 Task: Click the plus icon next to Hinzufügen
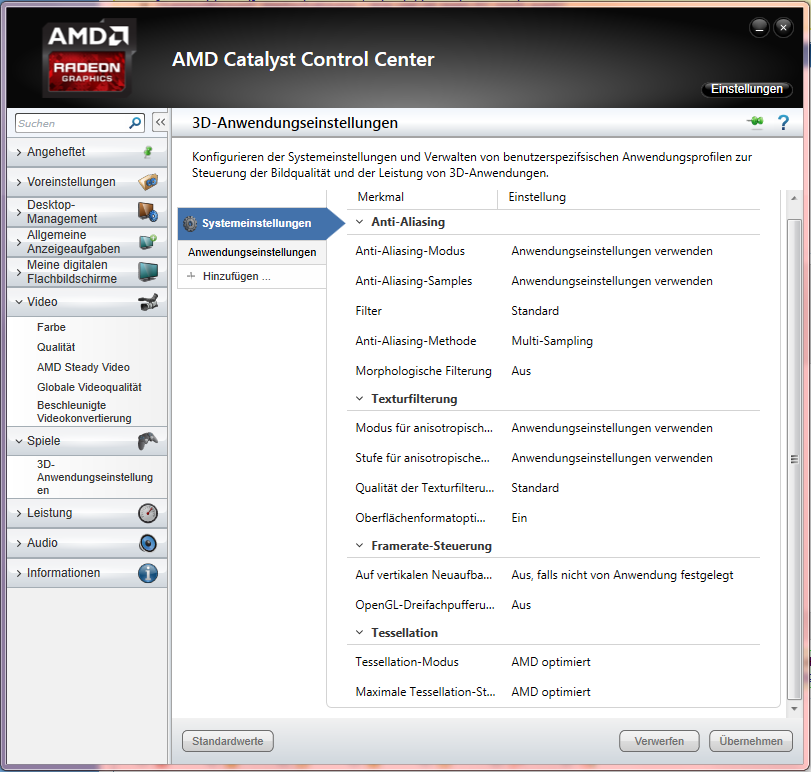pos(191,276)
